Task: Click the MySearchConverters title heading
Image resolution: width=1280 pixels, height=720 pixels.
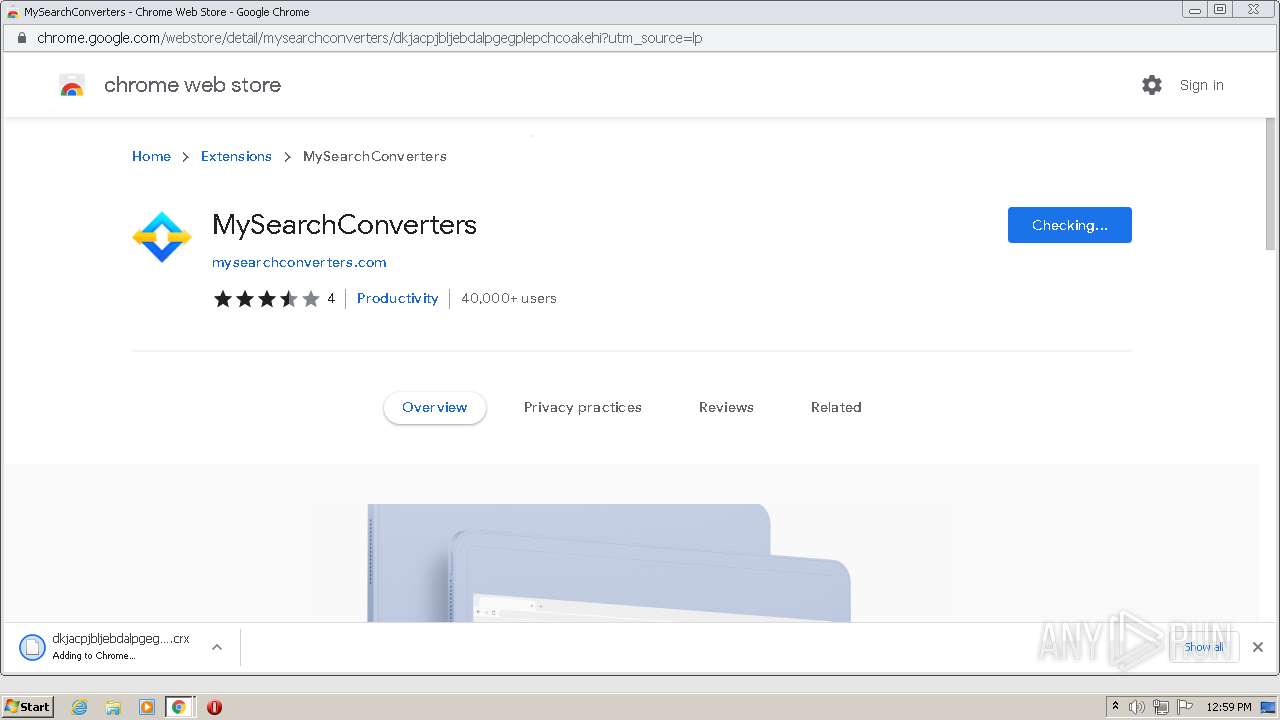Action: (345, 224)
